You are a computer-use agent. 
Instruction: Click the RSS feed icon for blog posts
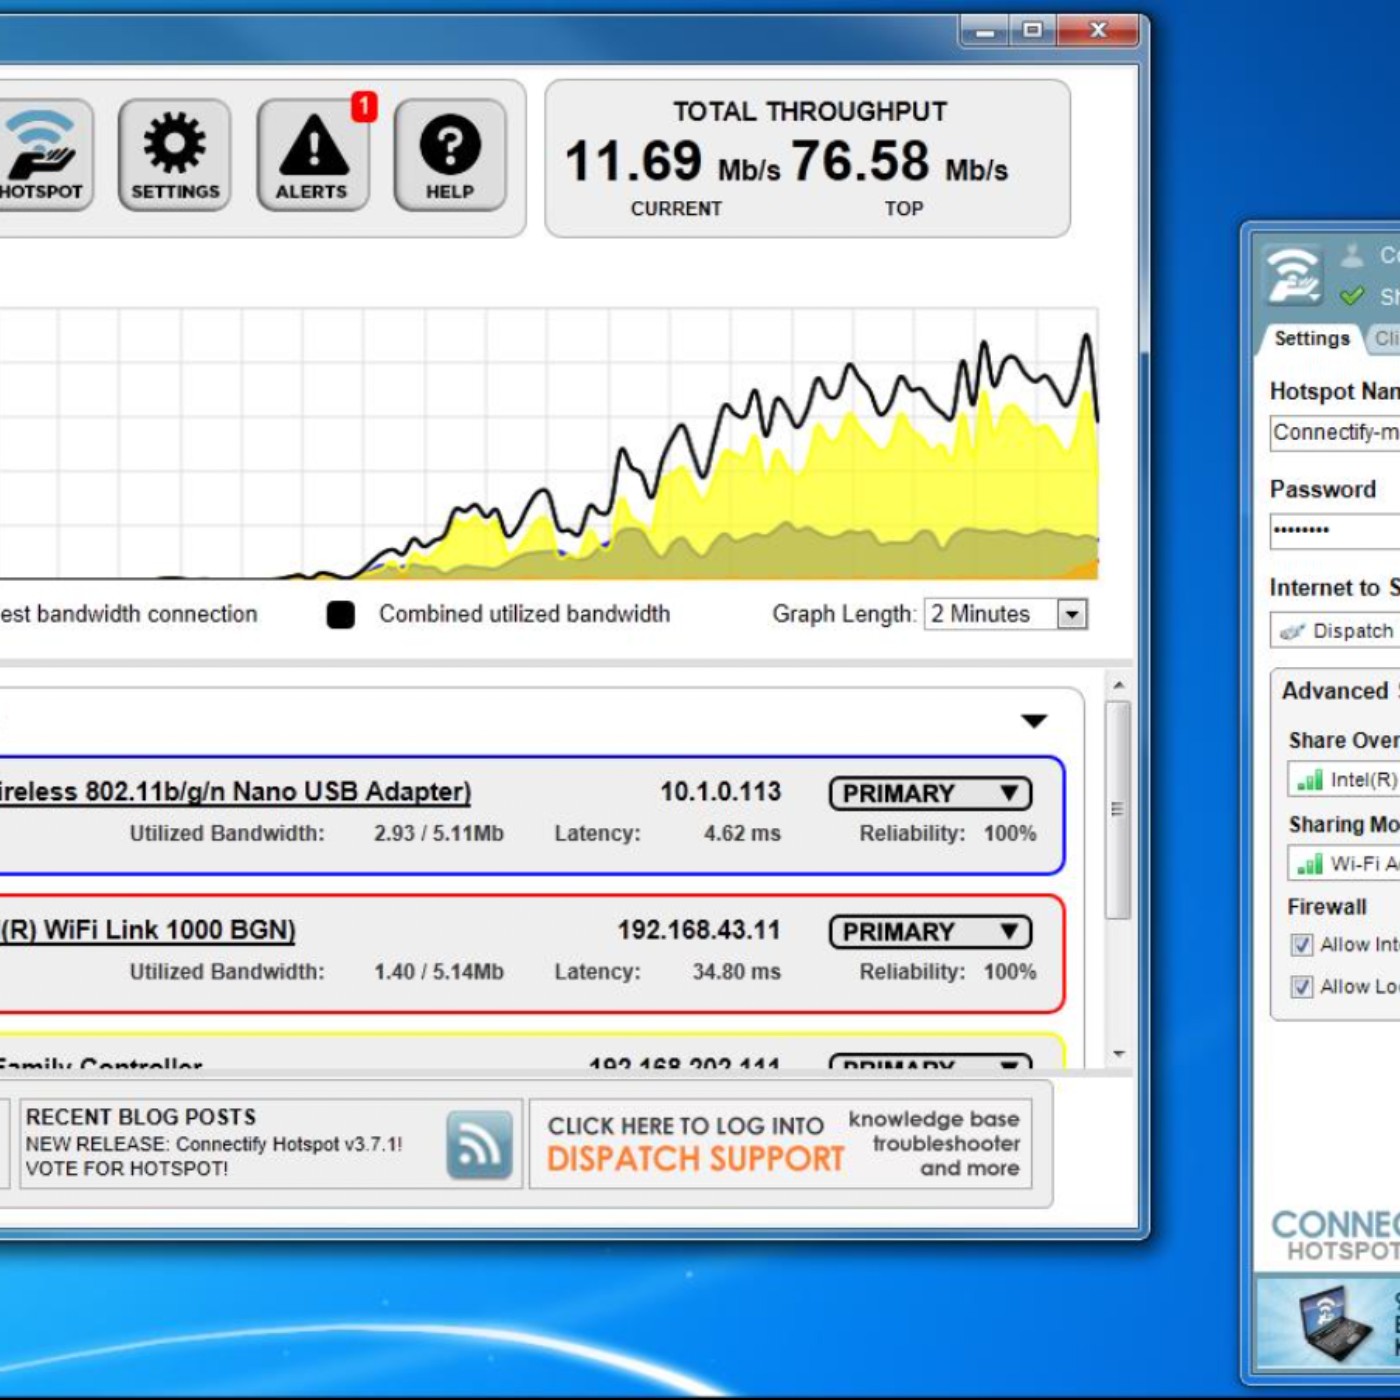[x=480, y=1144]
